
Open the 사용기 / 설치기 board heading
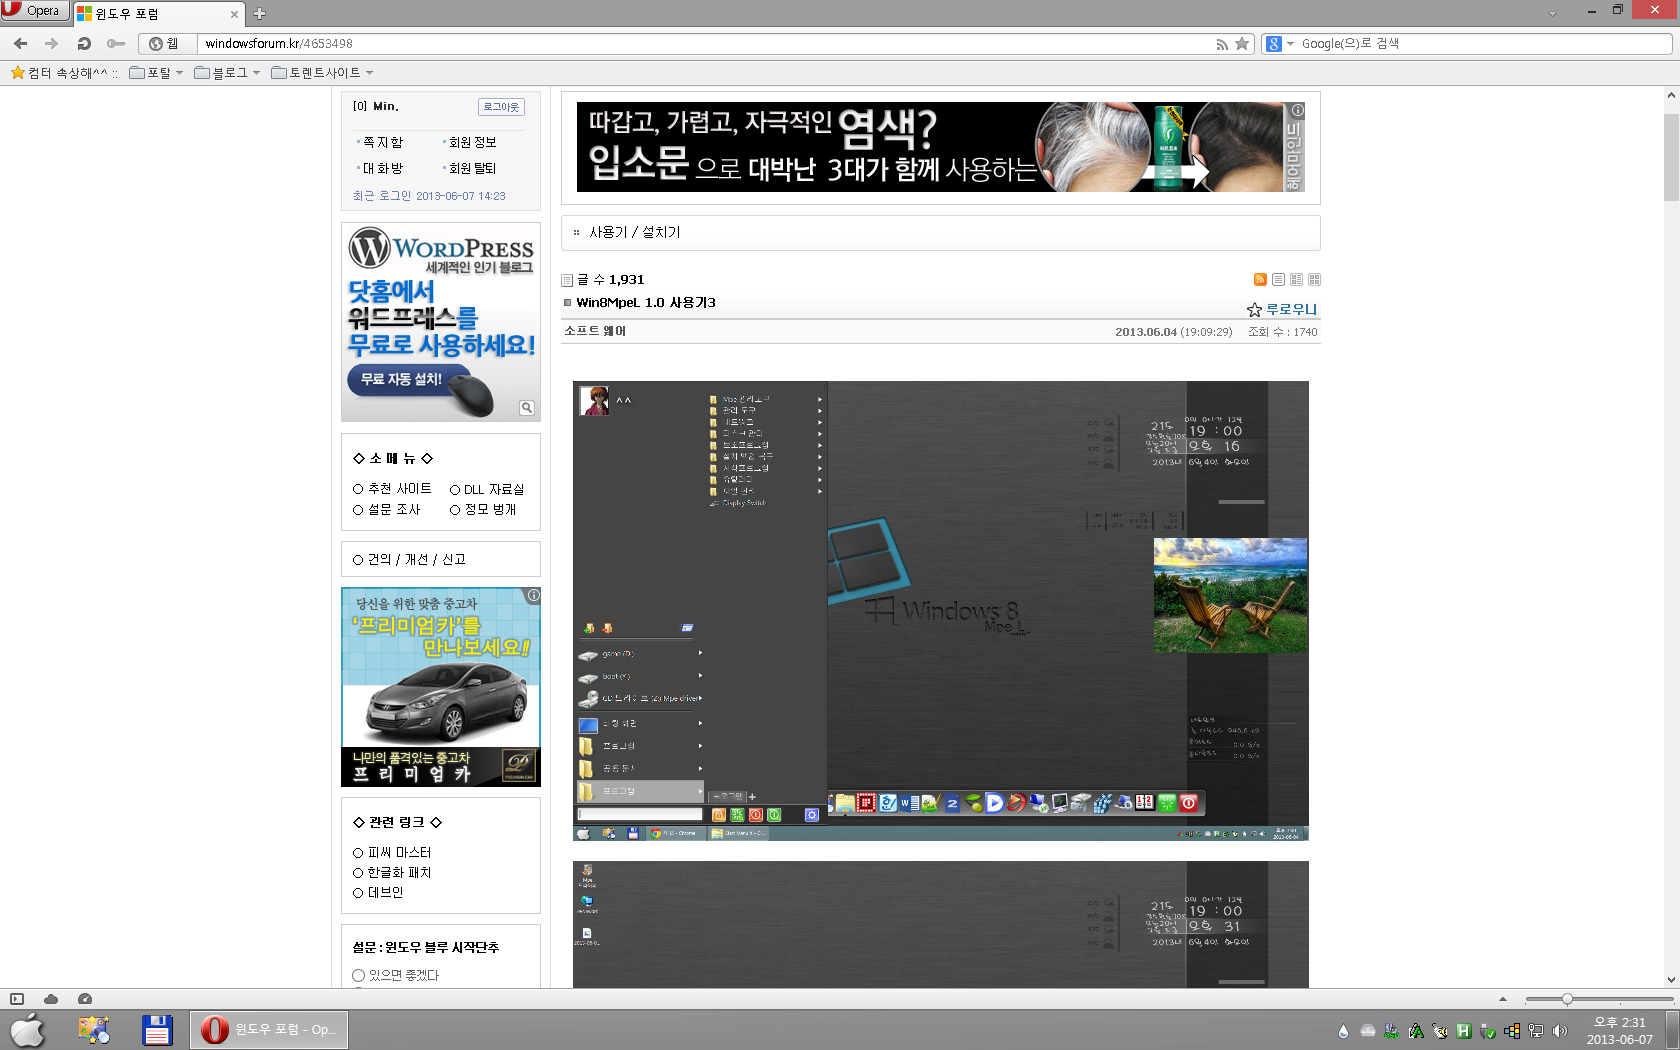pos(634,232)
